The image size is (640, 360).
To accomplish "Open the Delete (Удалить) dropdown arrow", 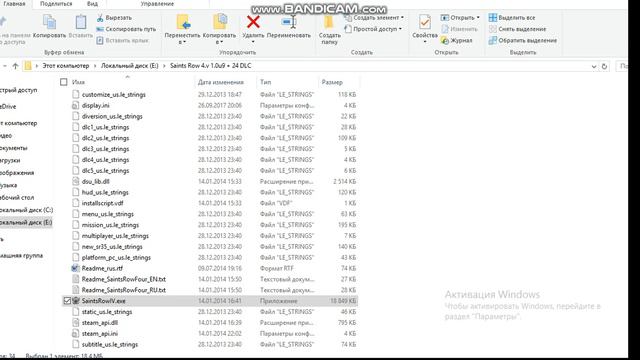I will [x=253, y=42].
